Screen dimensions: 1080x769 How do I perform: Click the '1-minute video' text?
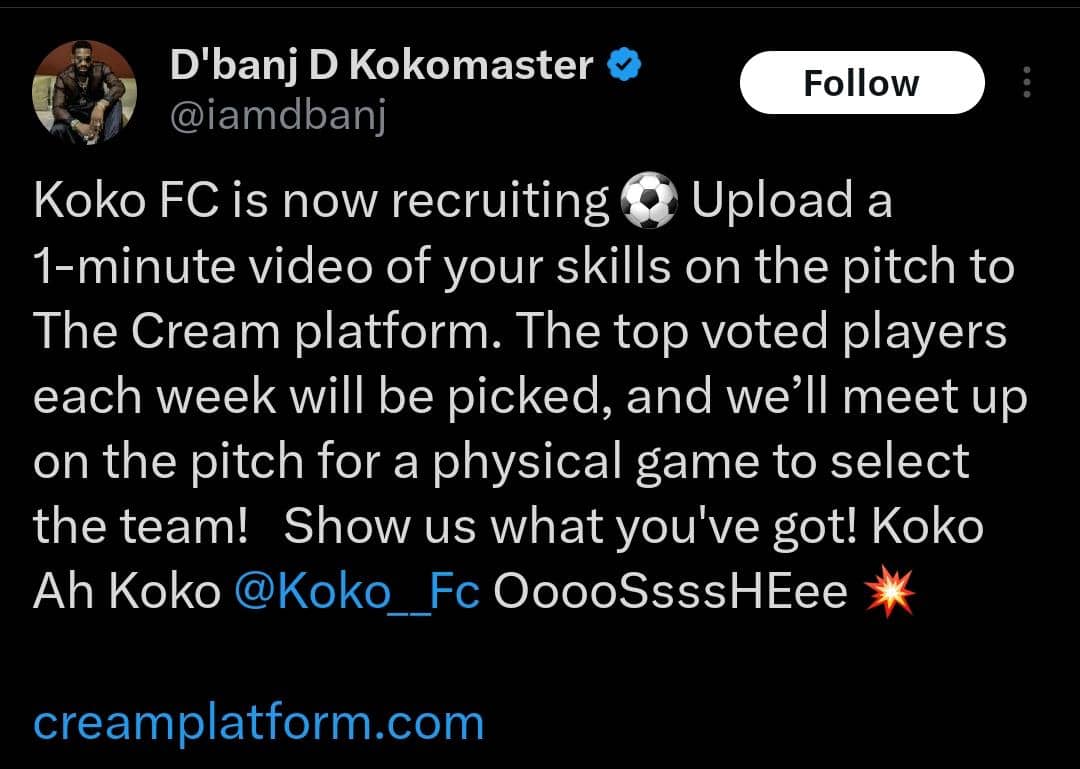[203, 267]
